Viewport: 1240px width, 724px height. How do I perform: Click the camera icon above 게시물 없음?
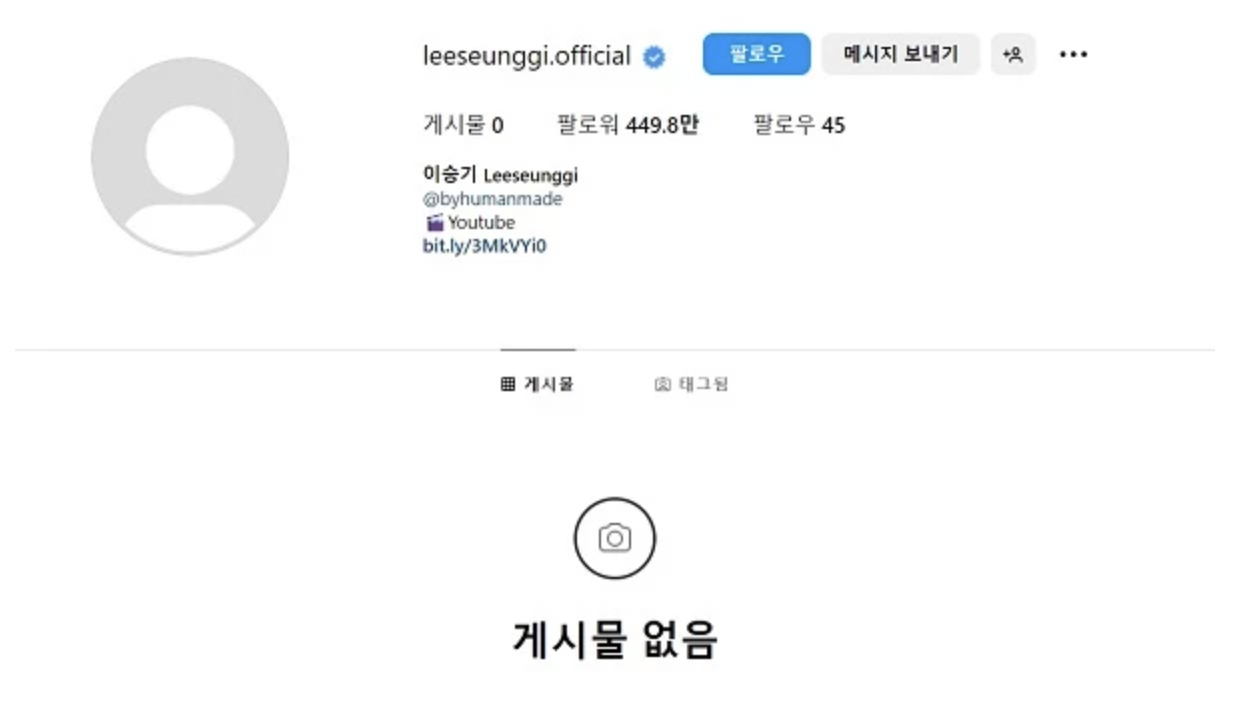[x=615, y=538]
